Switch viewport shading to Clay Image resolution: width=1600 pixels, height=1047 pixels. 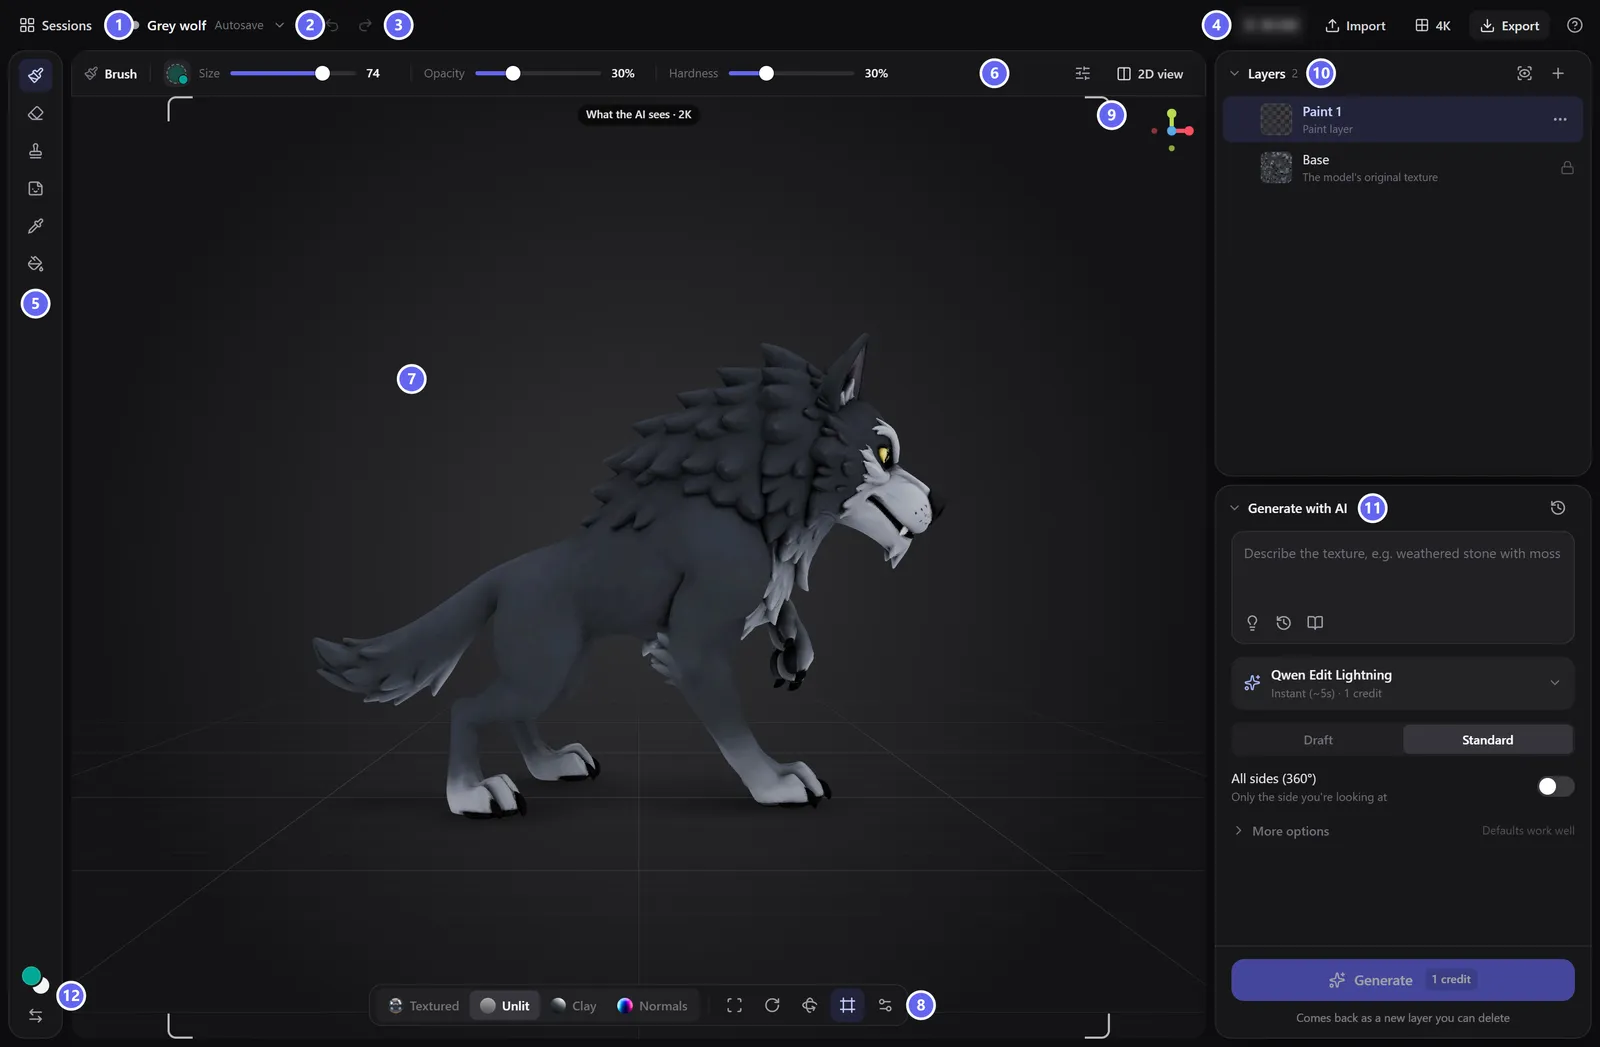coord(574,1005)
